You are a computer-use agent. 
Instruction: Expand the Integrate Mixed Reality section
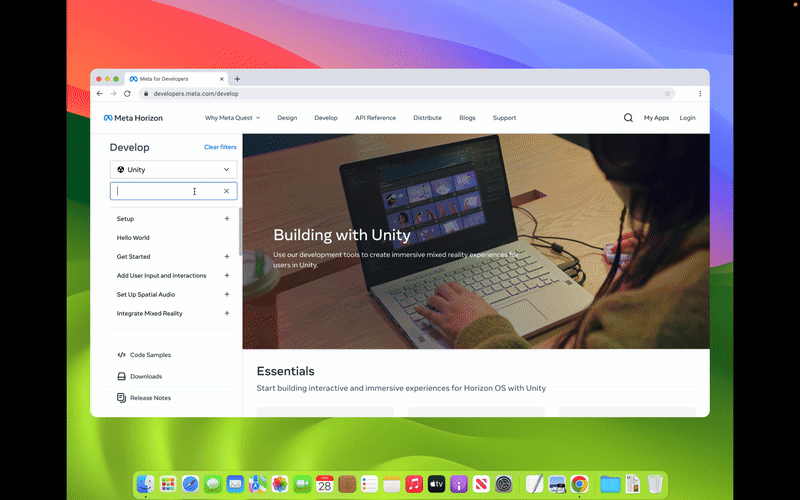(227, 313)
